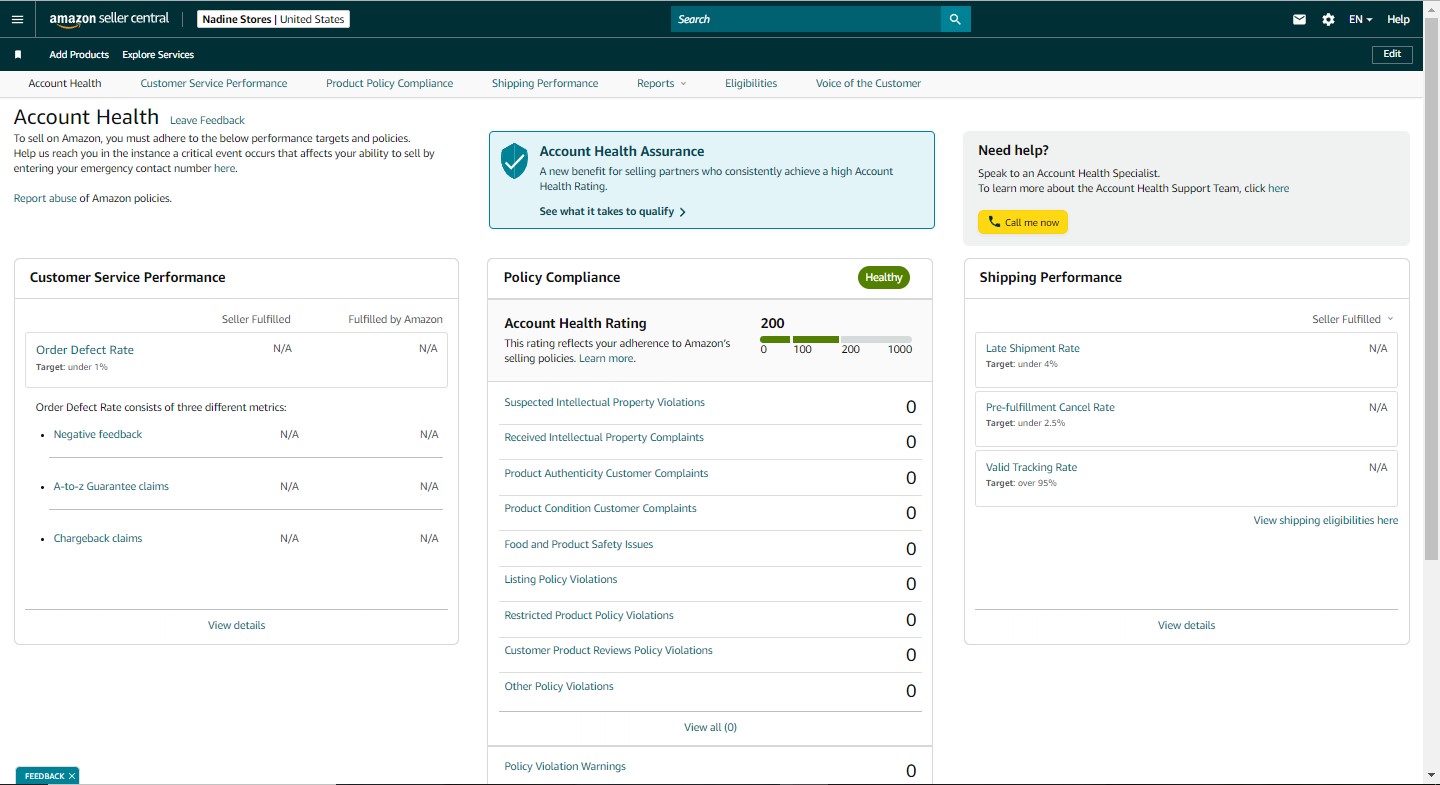1440x785 pixels.
Task: Click the Account Health Rating progress bar
Action: 836,340
